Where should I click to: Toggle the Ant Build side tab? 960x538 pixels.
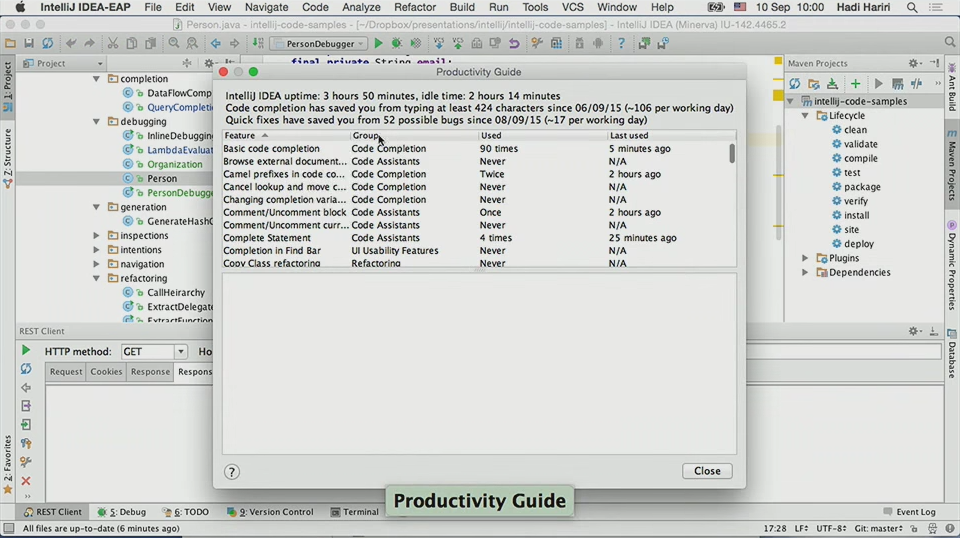pos(952,89)
